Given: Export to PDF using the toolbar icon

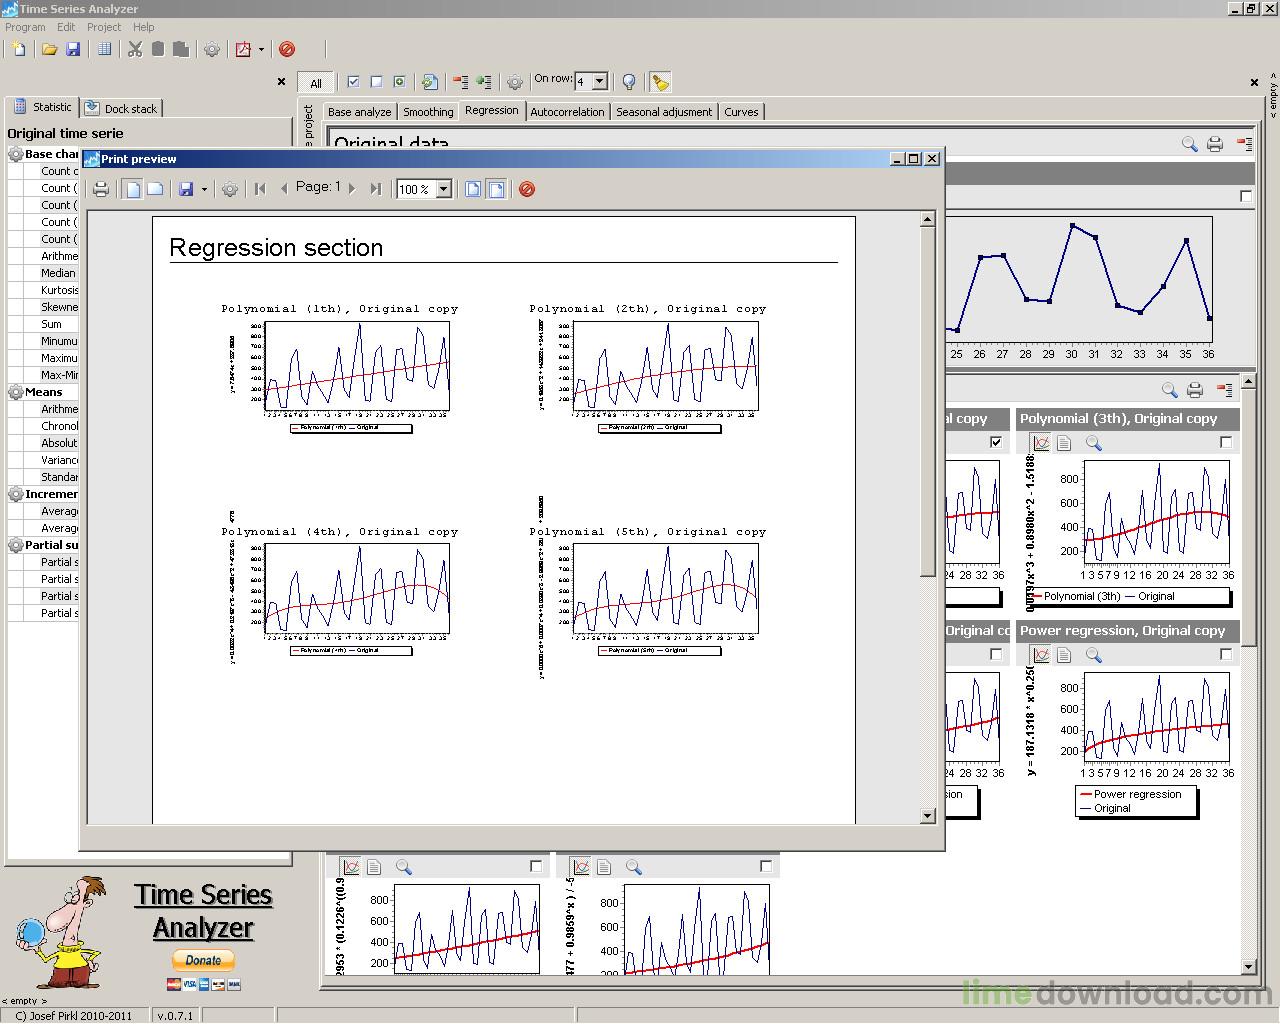Looking at the screenshot, I should (243, 48).
